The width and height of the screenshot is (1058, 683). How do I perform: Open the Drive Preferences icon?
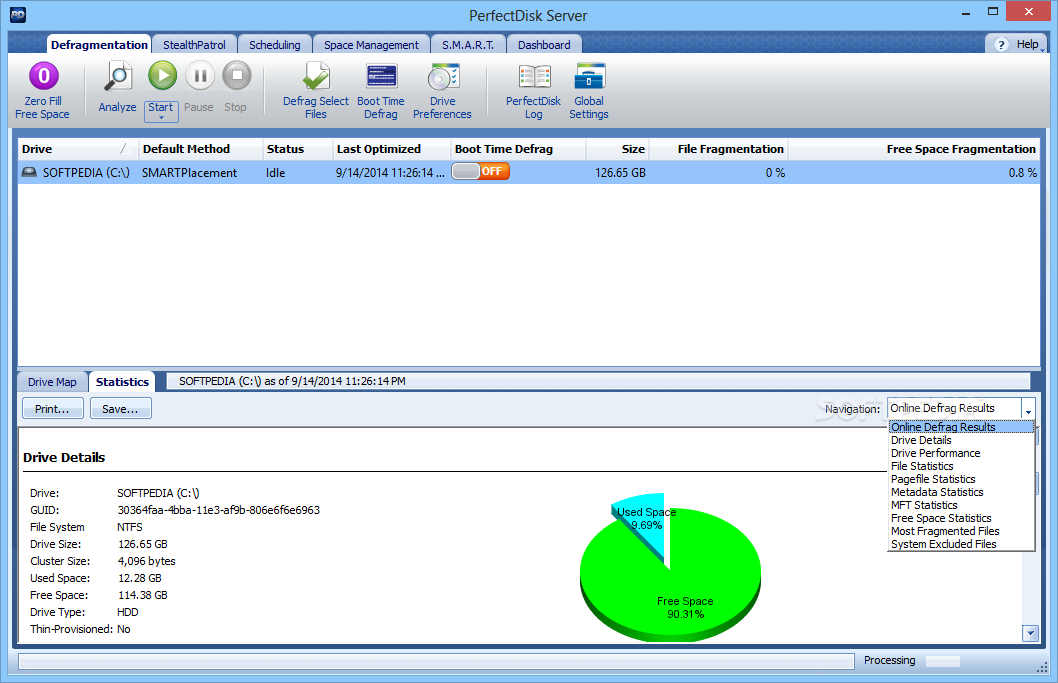click(x=443, y=77)
